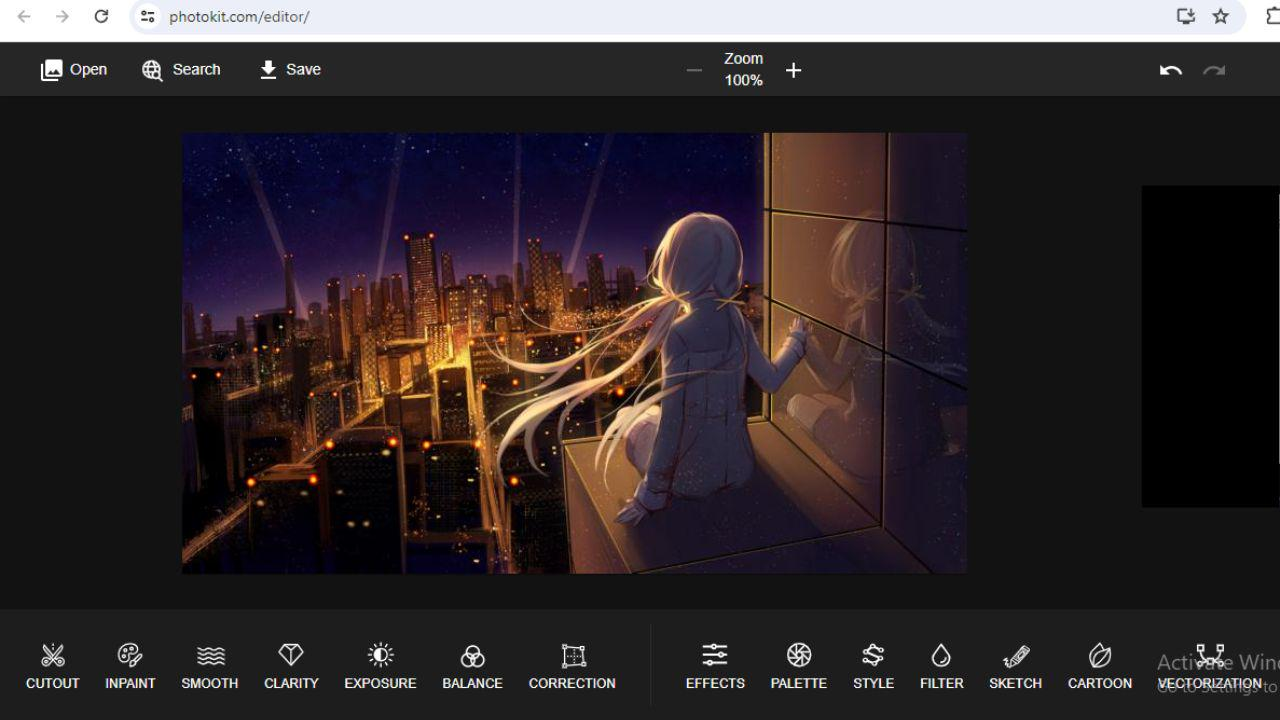Select the Exposure adjustment tool
This screenshot has height=720, width=1280.
(380, 663)
